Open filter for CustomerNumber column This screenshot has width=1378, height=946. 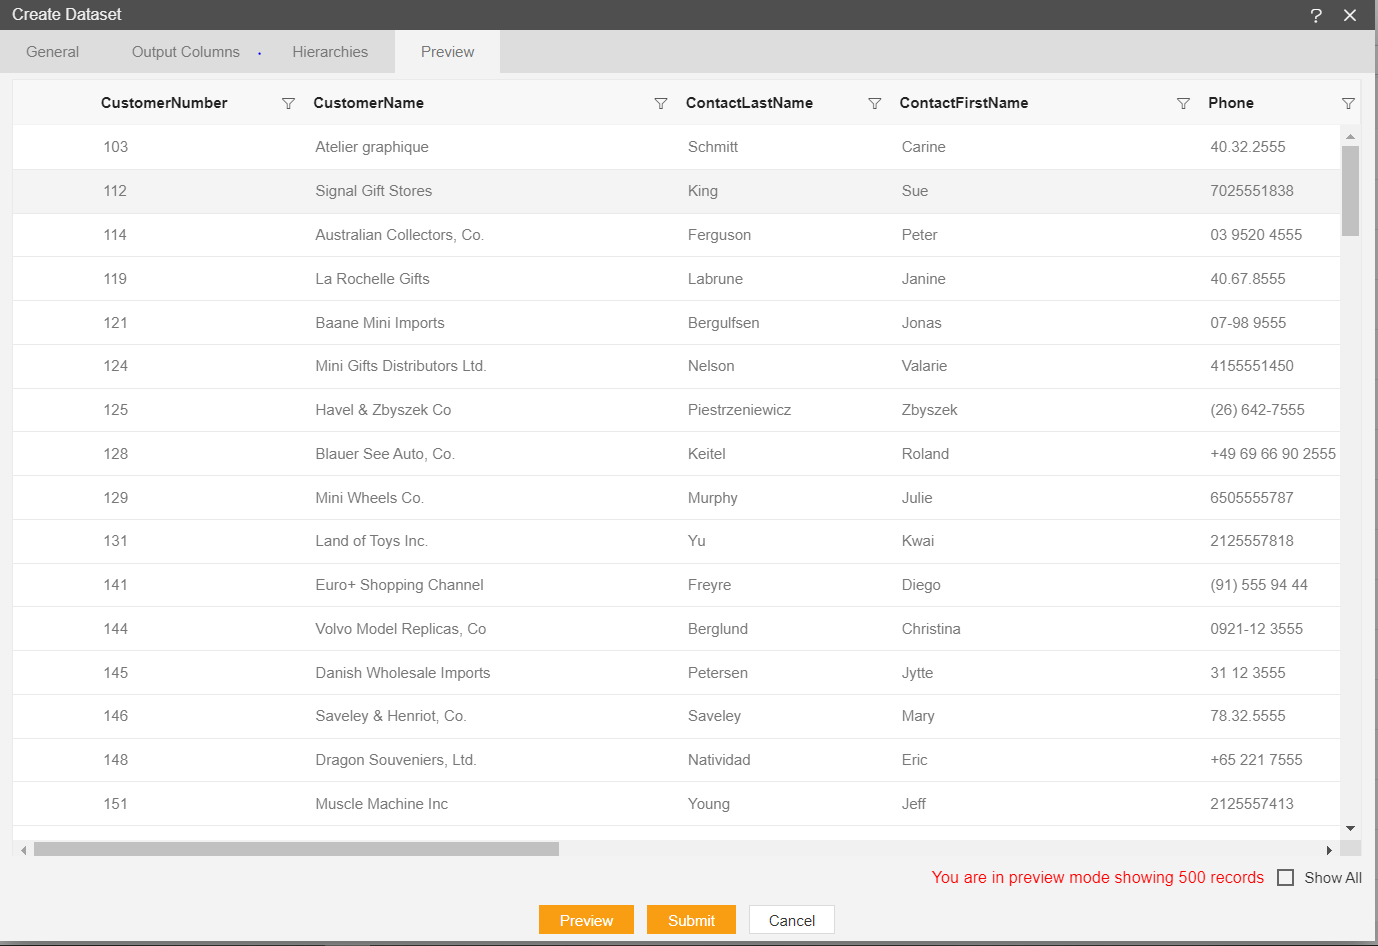(x=288, y=104)
